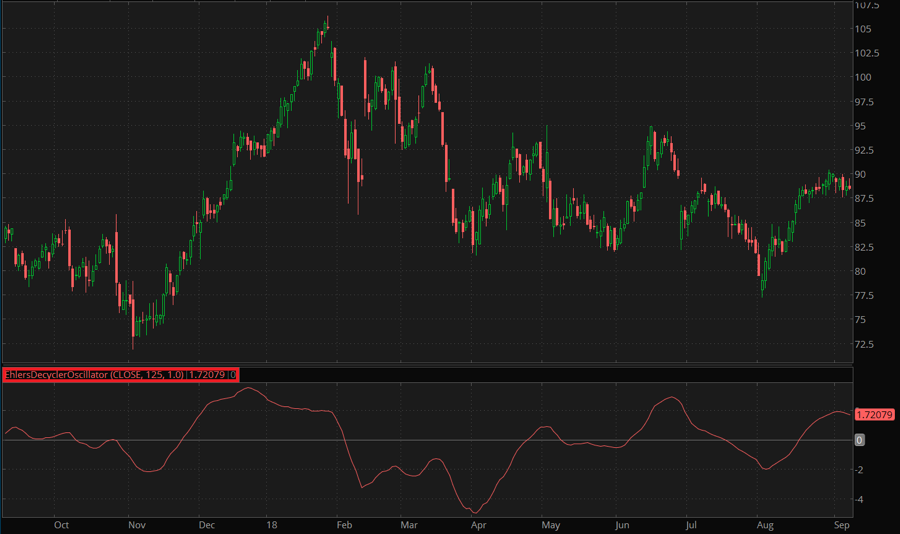Select the Nov label on time axis
The width and height of the screenshot is (900, 534).
pos(136,523)
